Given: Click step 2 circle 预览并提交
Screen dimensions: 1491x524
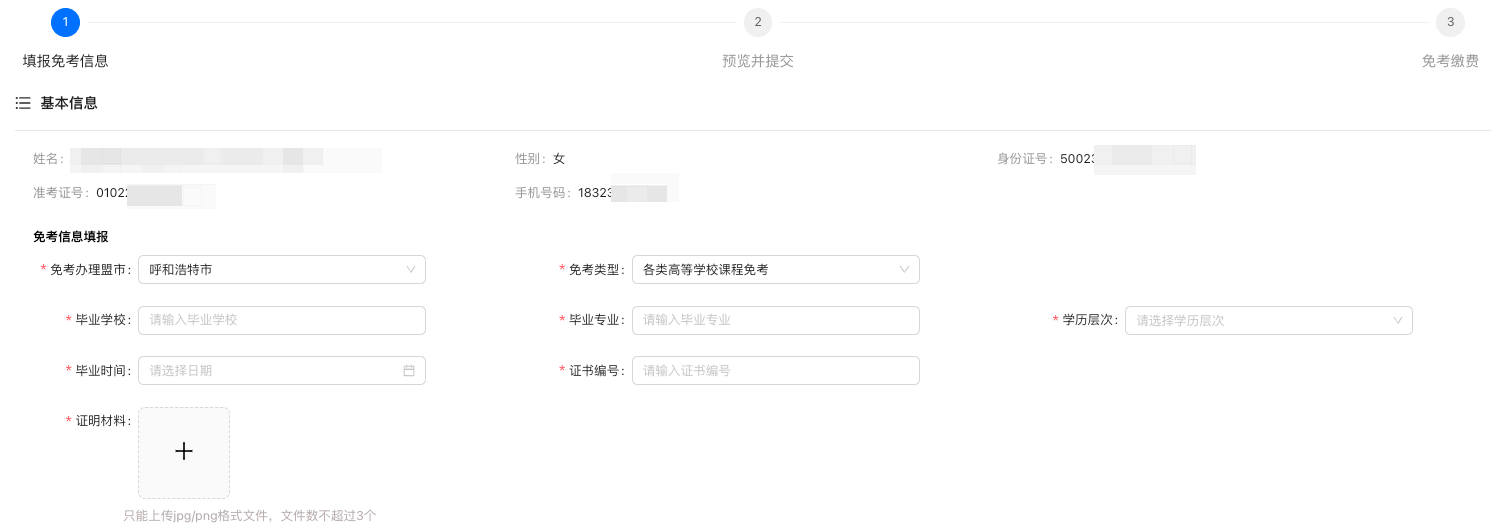Looking at the screenshot, I should pos(758,22).
